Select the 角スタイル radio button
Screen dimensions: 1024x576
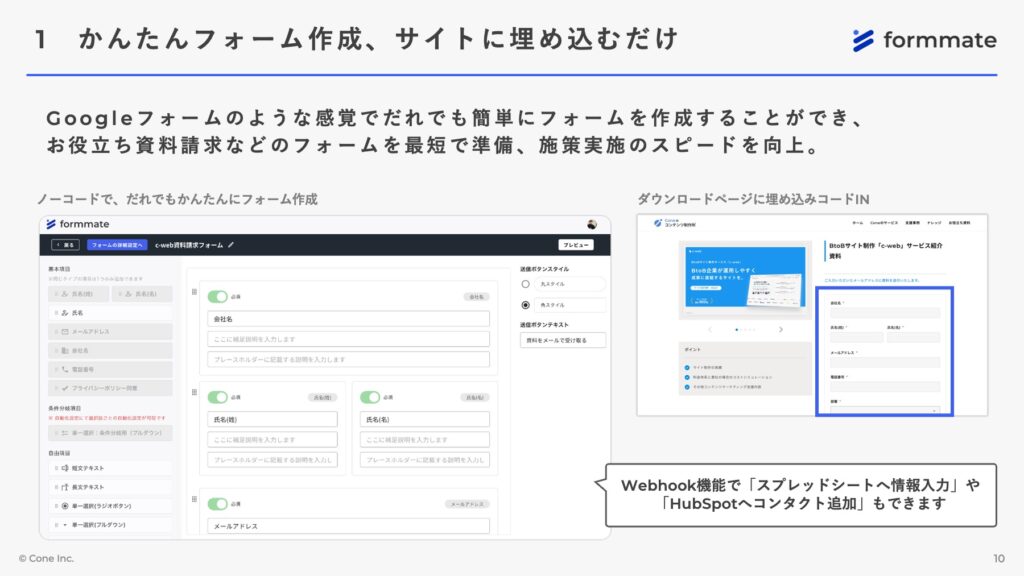(x=525, y=305)
